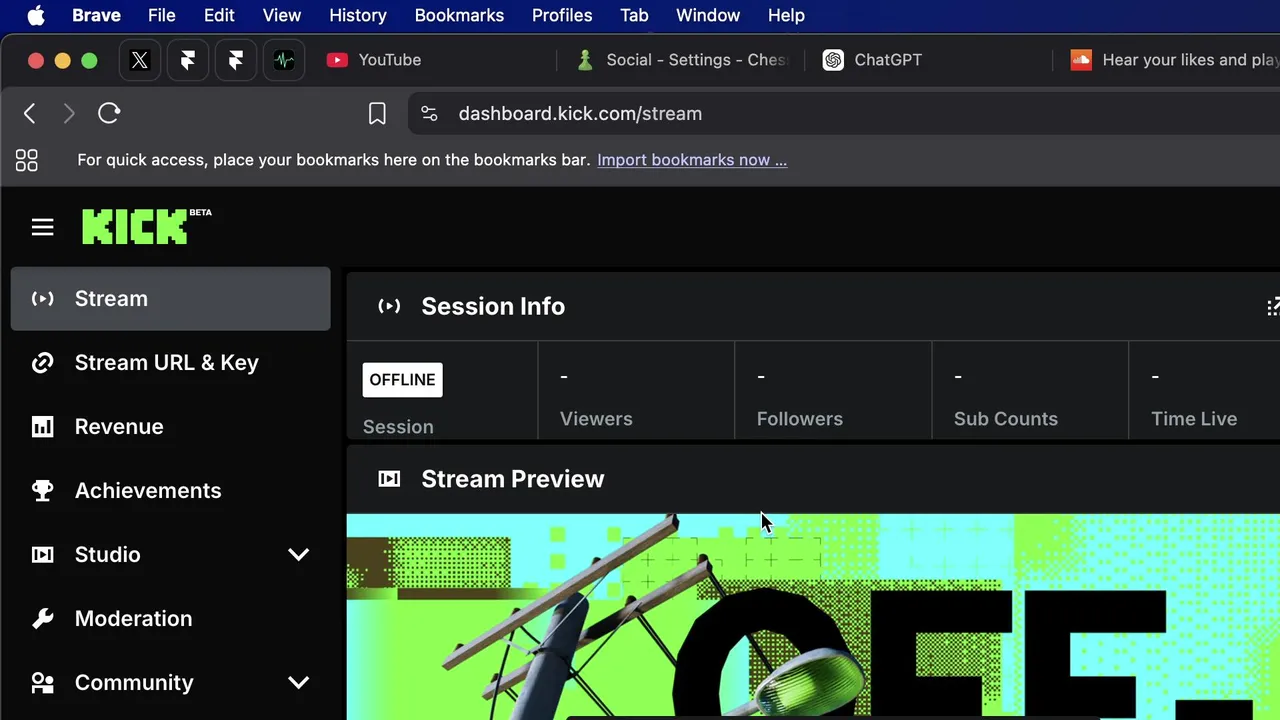
Task: Click the Studio label in the sidebar
Action: 107,554
